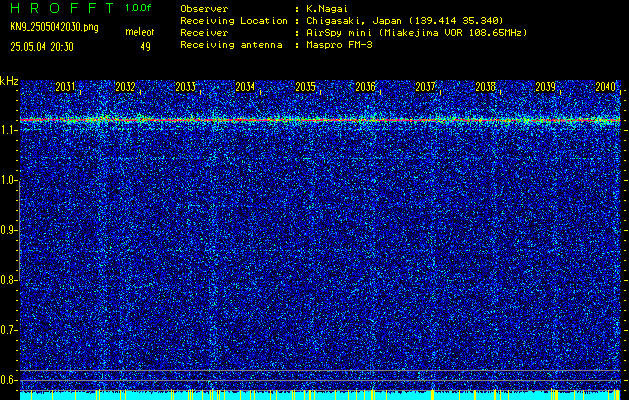Image resolution: width=629 pixels, height=400 pixels.
Task: Click the date stamp 25.05.04 20:30
Action: click(x=42, y=47)
